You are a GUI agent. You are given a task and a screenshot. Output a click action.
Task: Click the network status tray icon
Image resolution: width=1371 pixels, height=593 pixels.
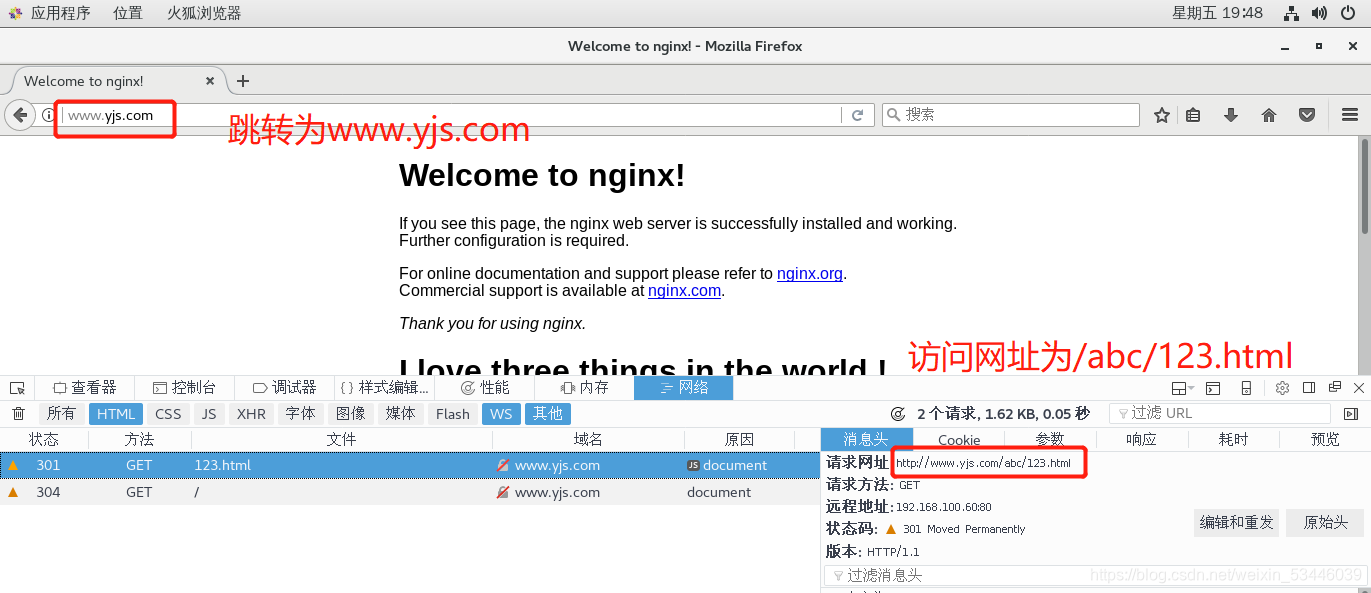pos(1291,13)
